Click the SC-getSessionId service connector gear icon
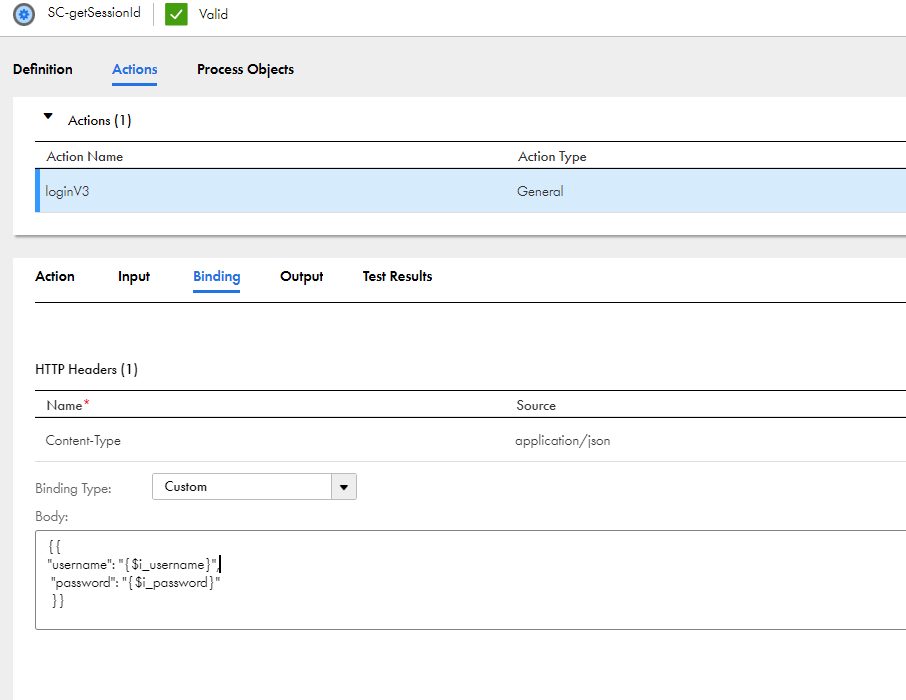The height and width of the screenshot is (700, 906). 24,14
